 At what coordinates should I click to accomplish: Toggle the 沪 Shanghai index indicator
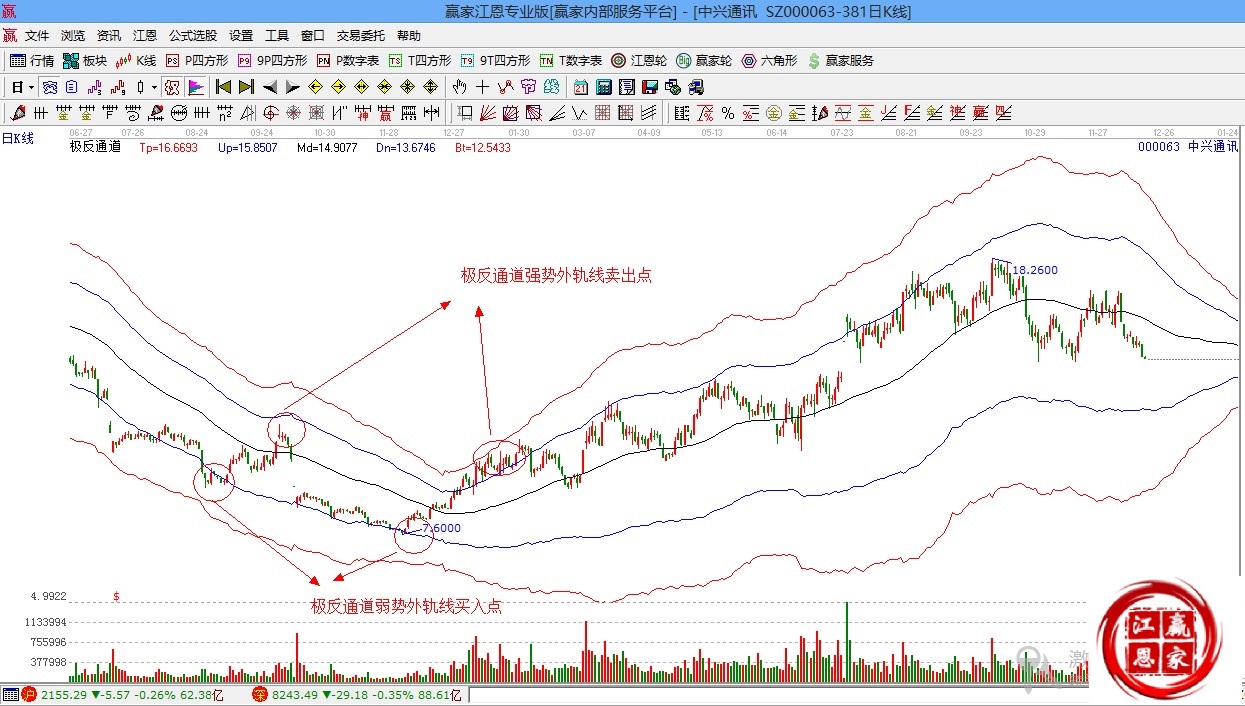click(x=29, y=694)
